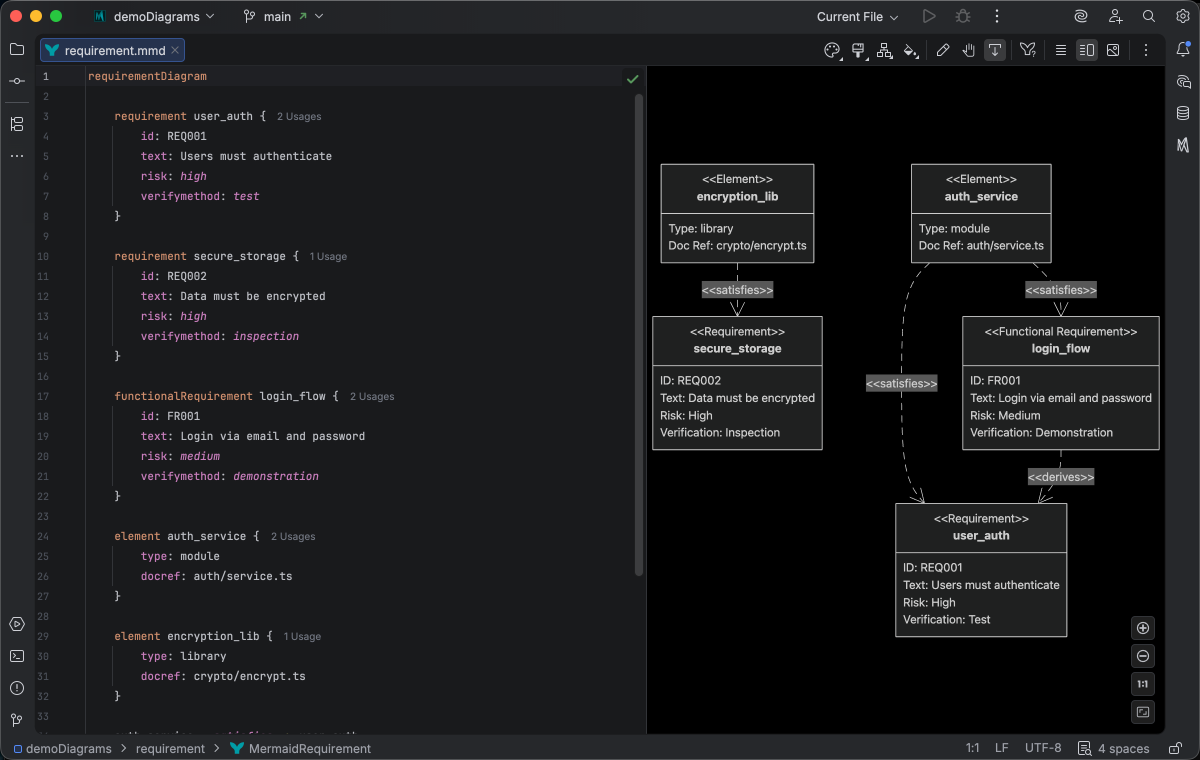Screen dimensions: 1200x760
Task: Open the Mermaid help icon in diagram toolbar
Action: coord(1028,50)
